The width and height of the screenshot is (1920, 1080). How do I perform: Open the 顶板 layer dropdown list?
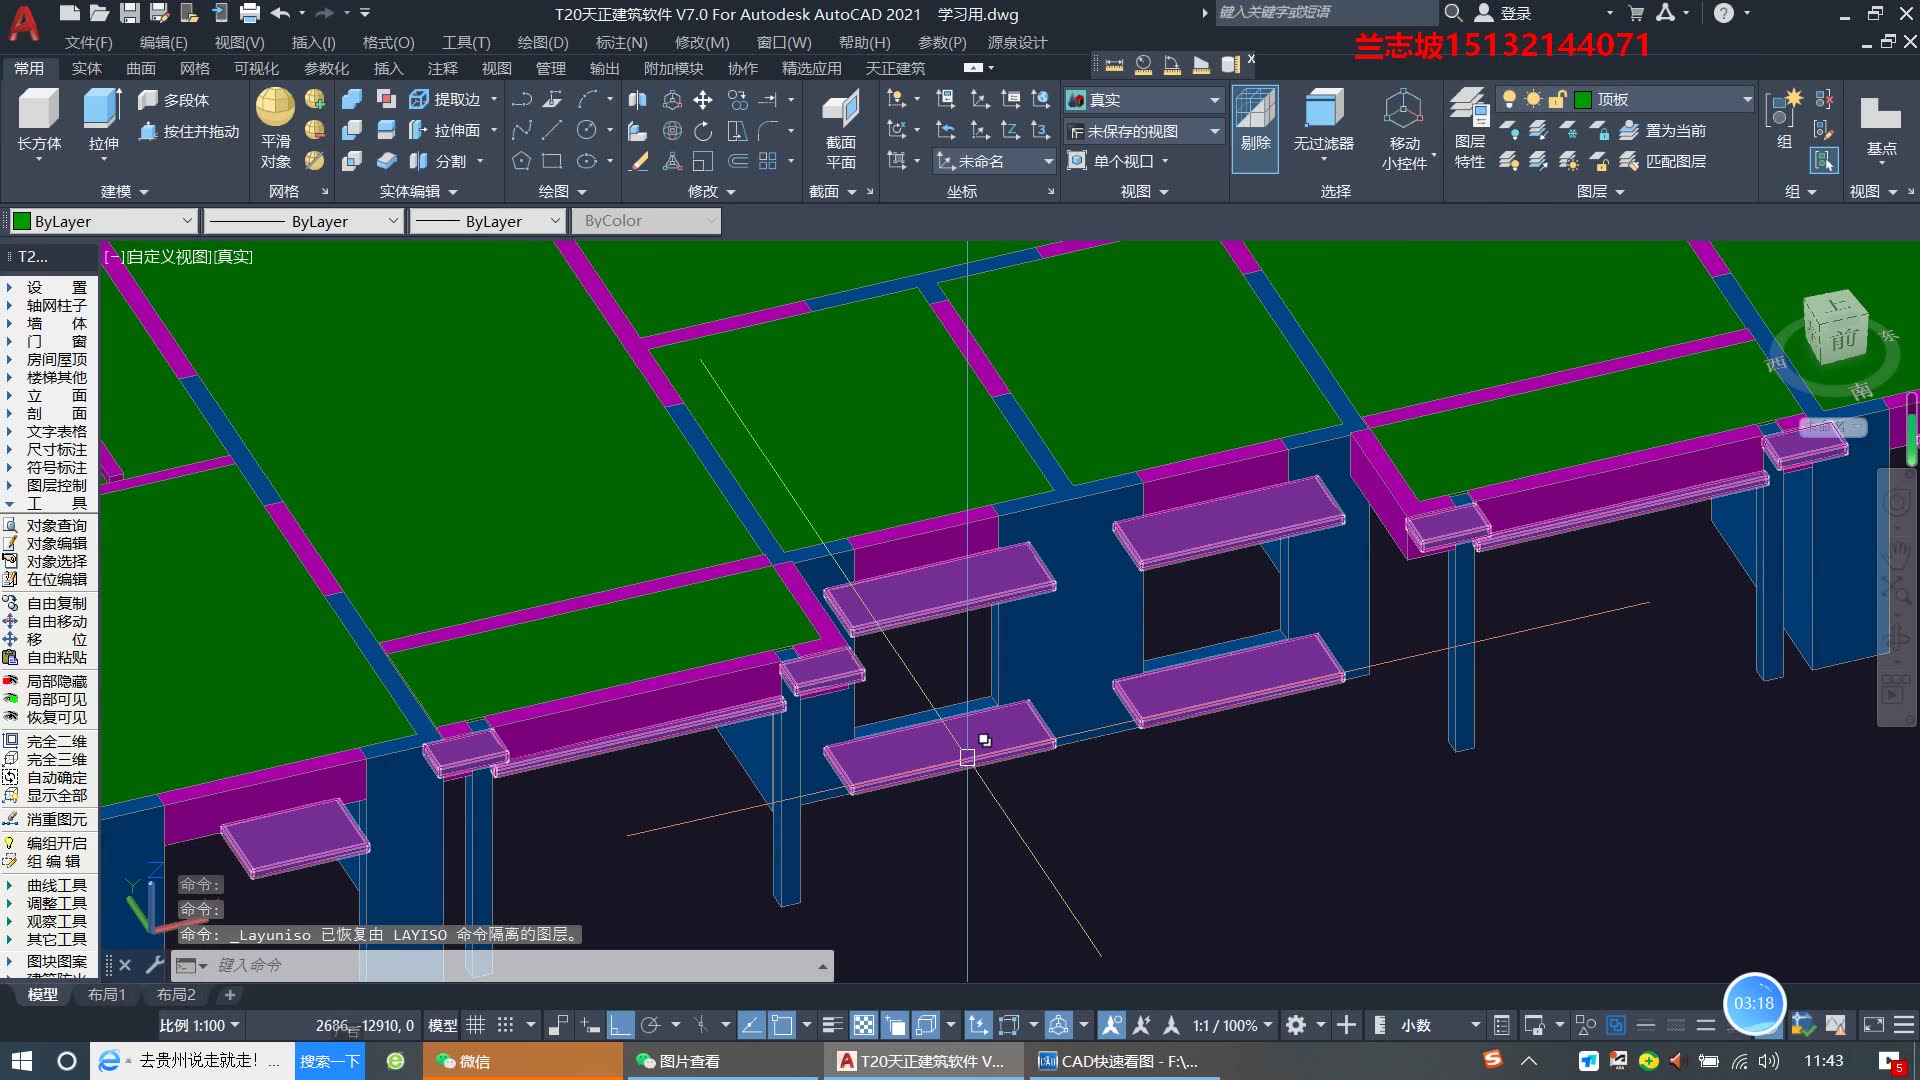(1747, 99)
